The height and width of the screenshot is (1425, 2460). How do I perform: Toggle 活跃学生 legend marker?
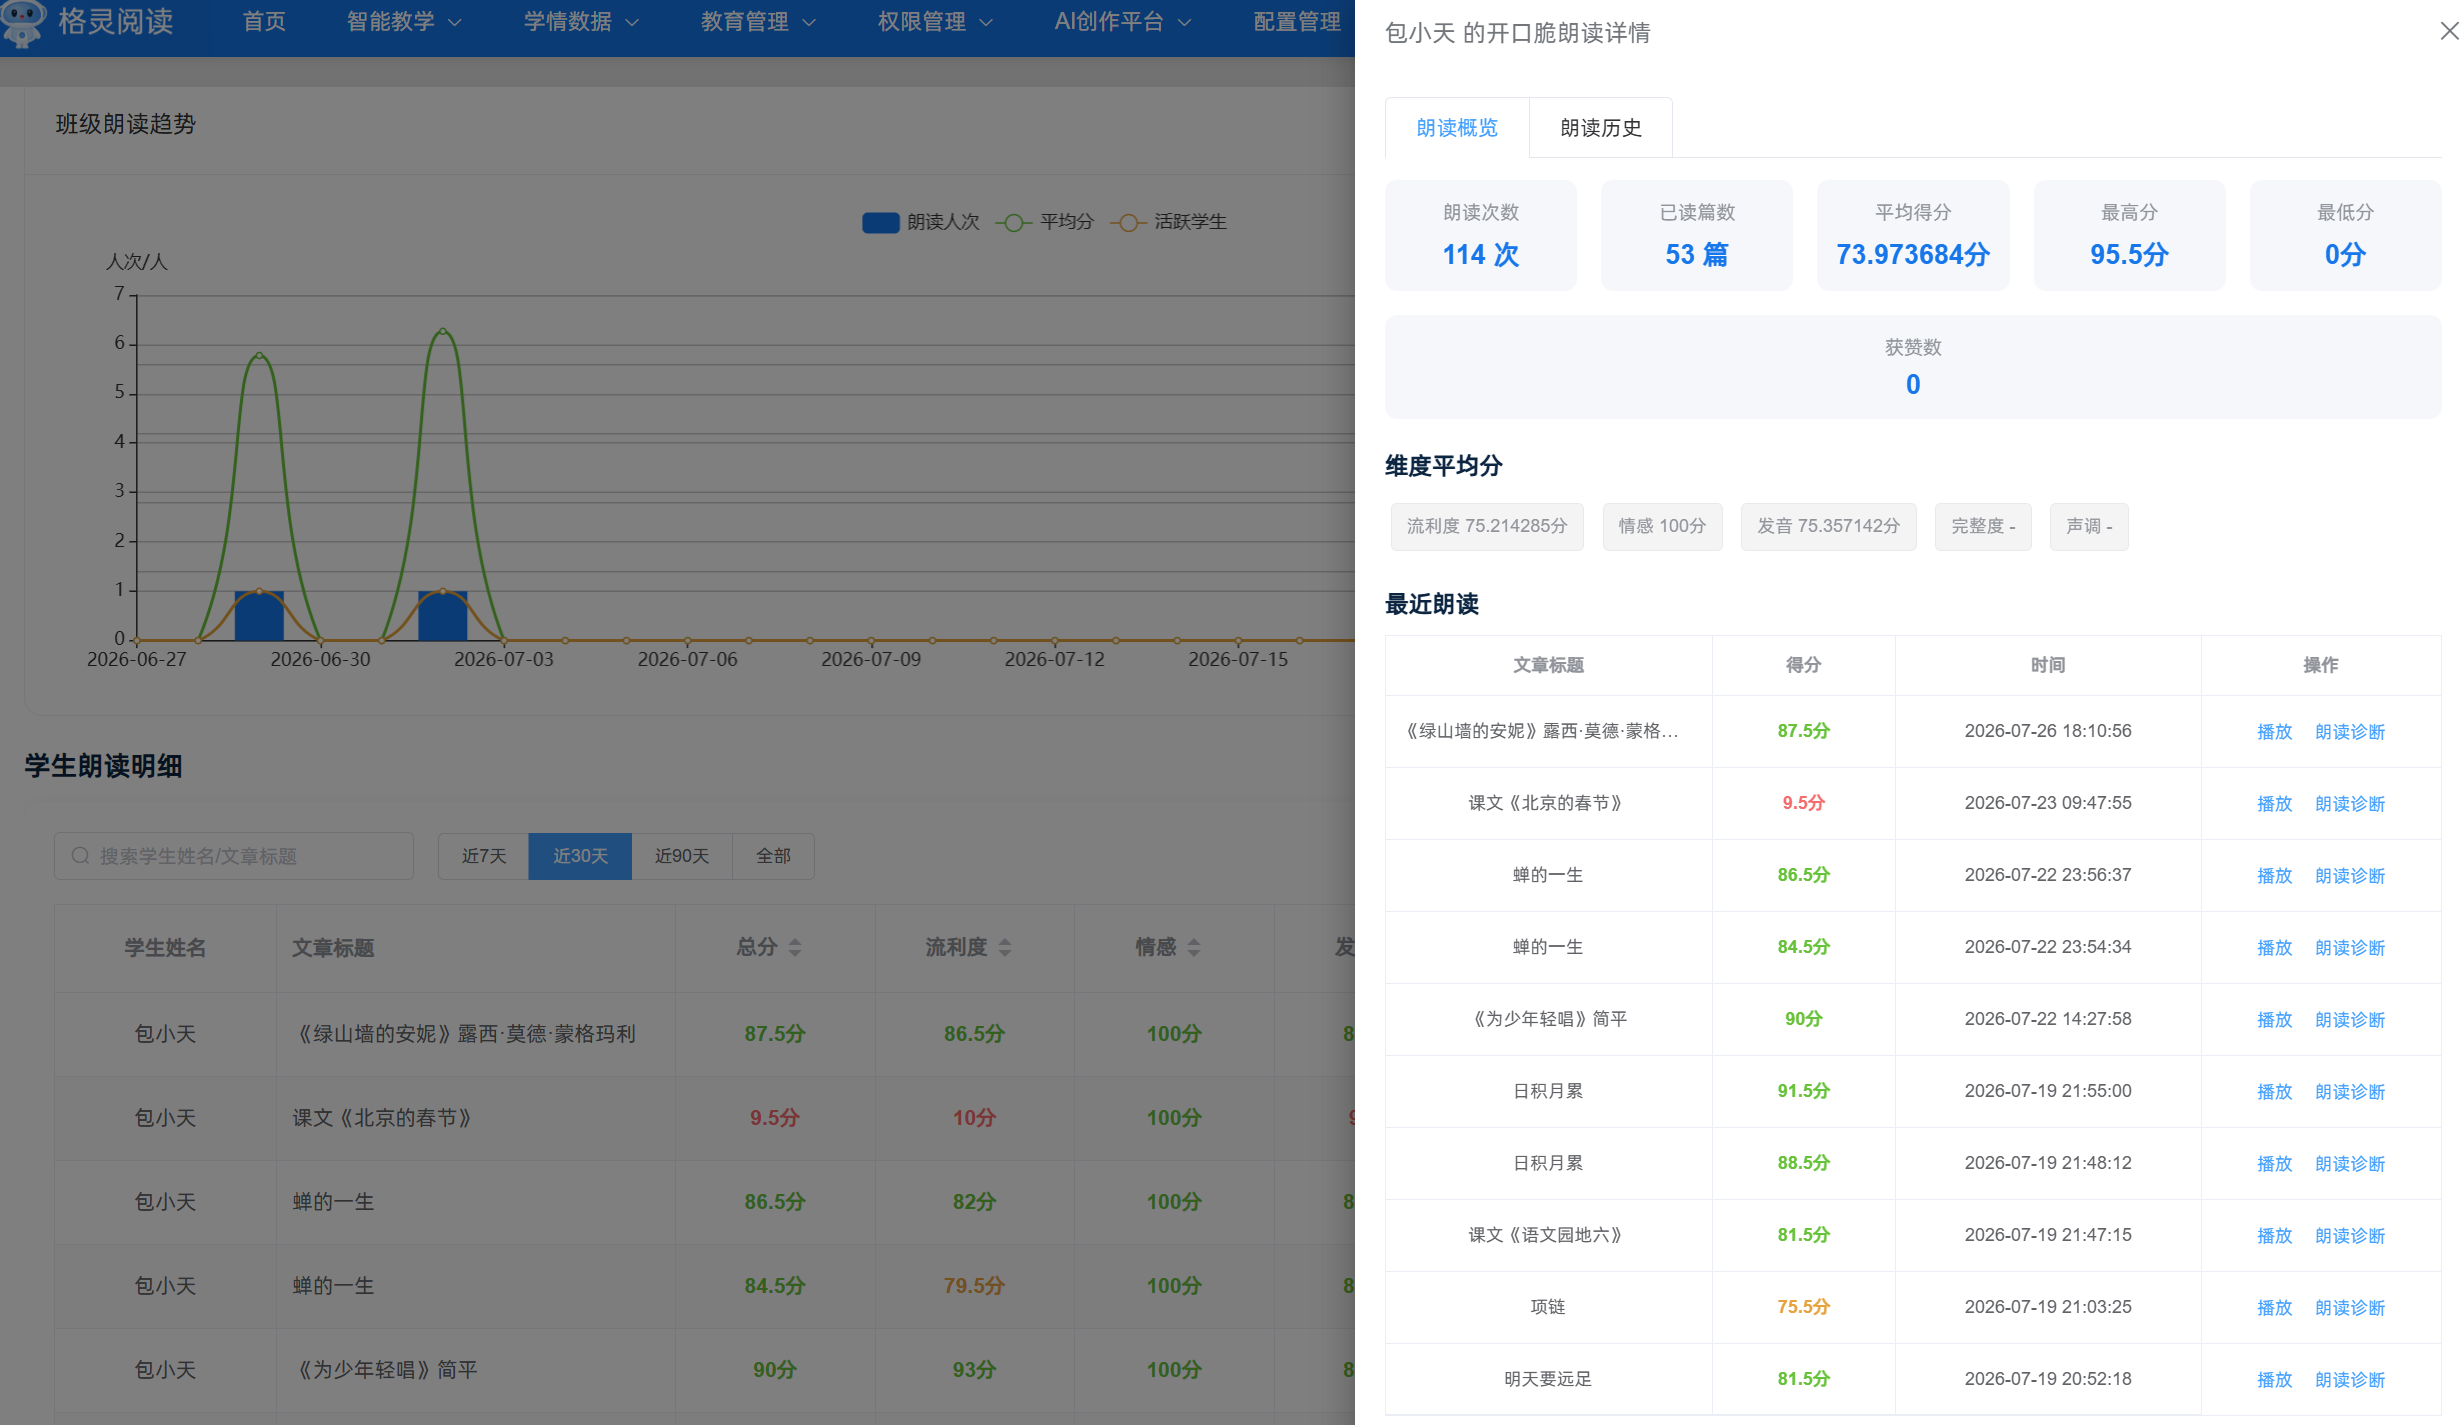coord(1128,222)
